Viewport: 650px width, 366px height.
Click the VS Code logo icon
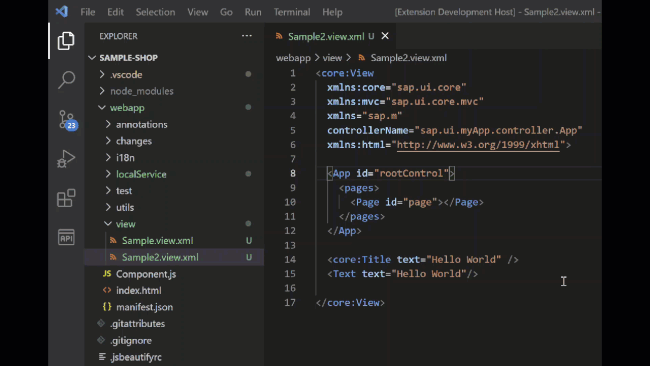click(62, 12)
